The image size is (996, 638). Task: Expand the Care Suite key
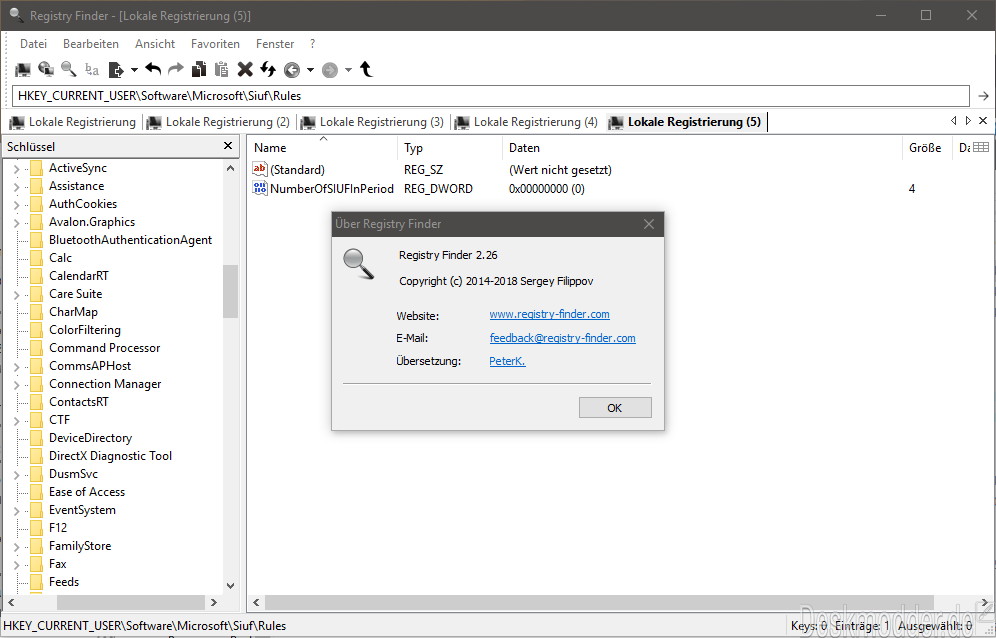tap(17, 295)
